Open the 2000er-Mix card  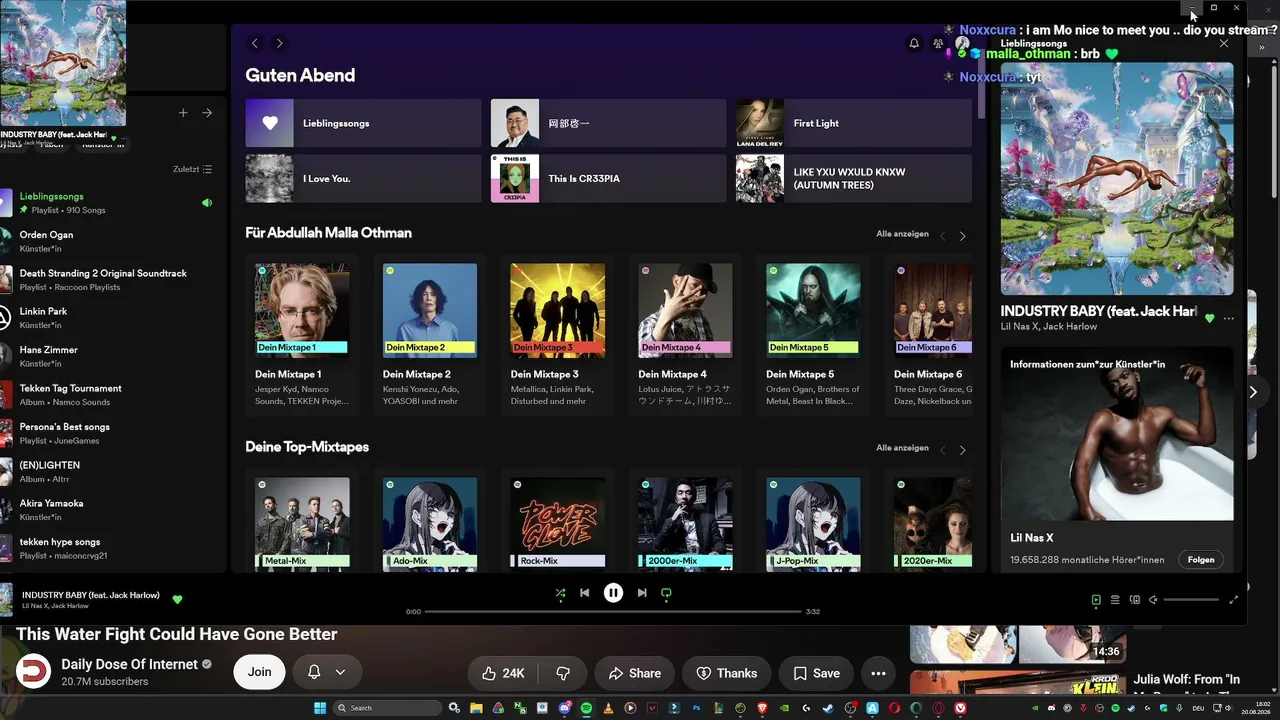pyautogui.click(x=686, y=520)
